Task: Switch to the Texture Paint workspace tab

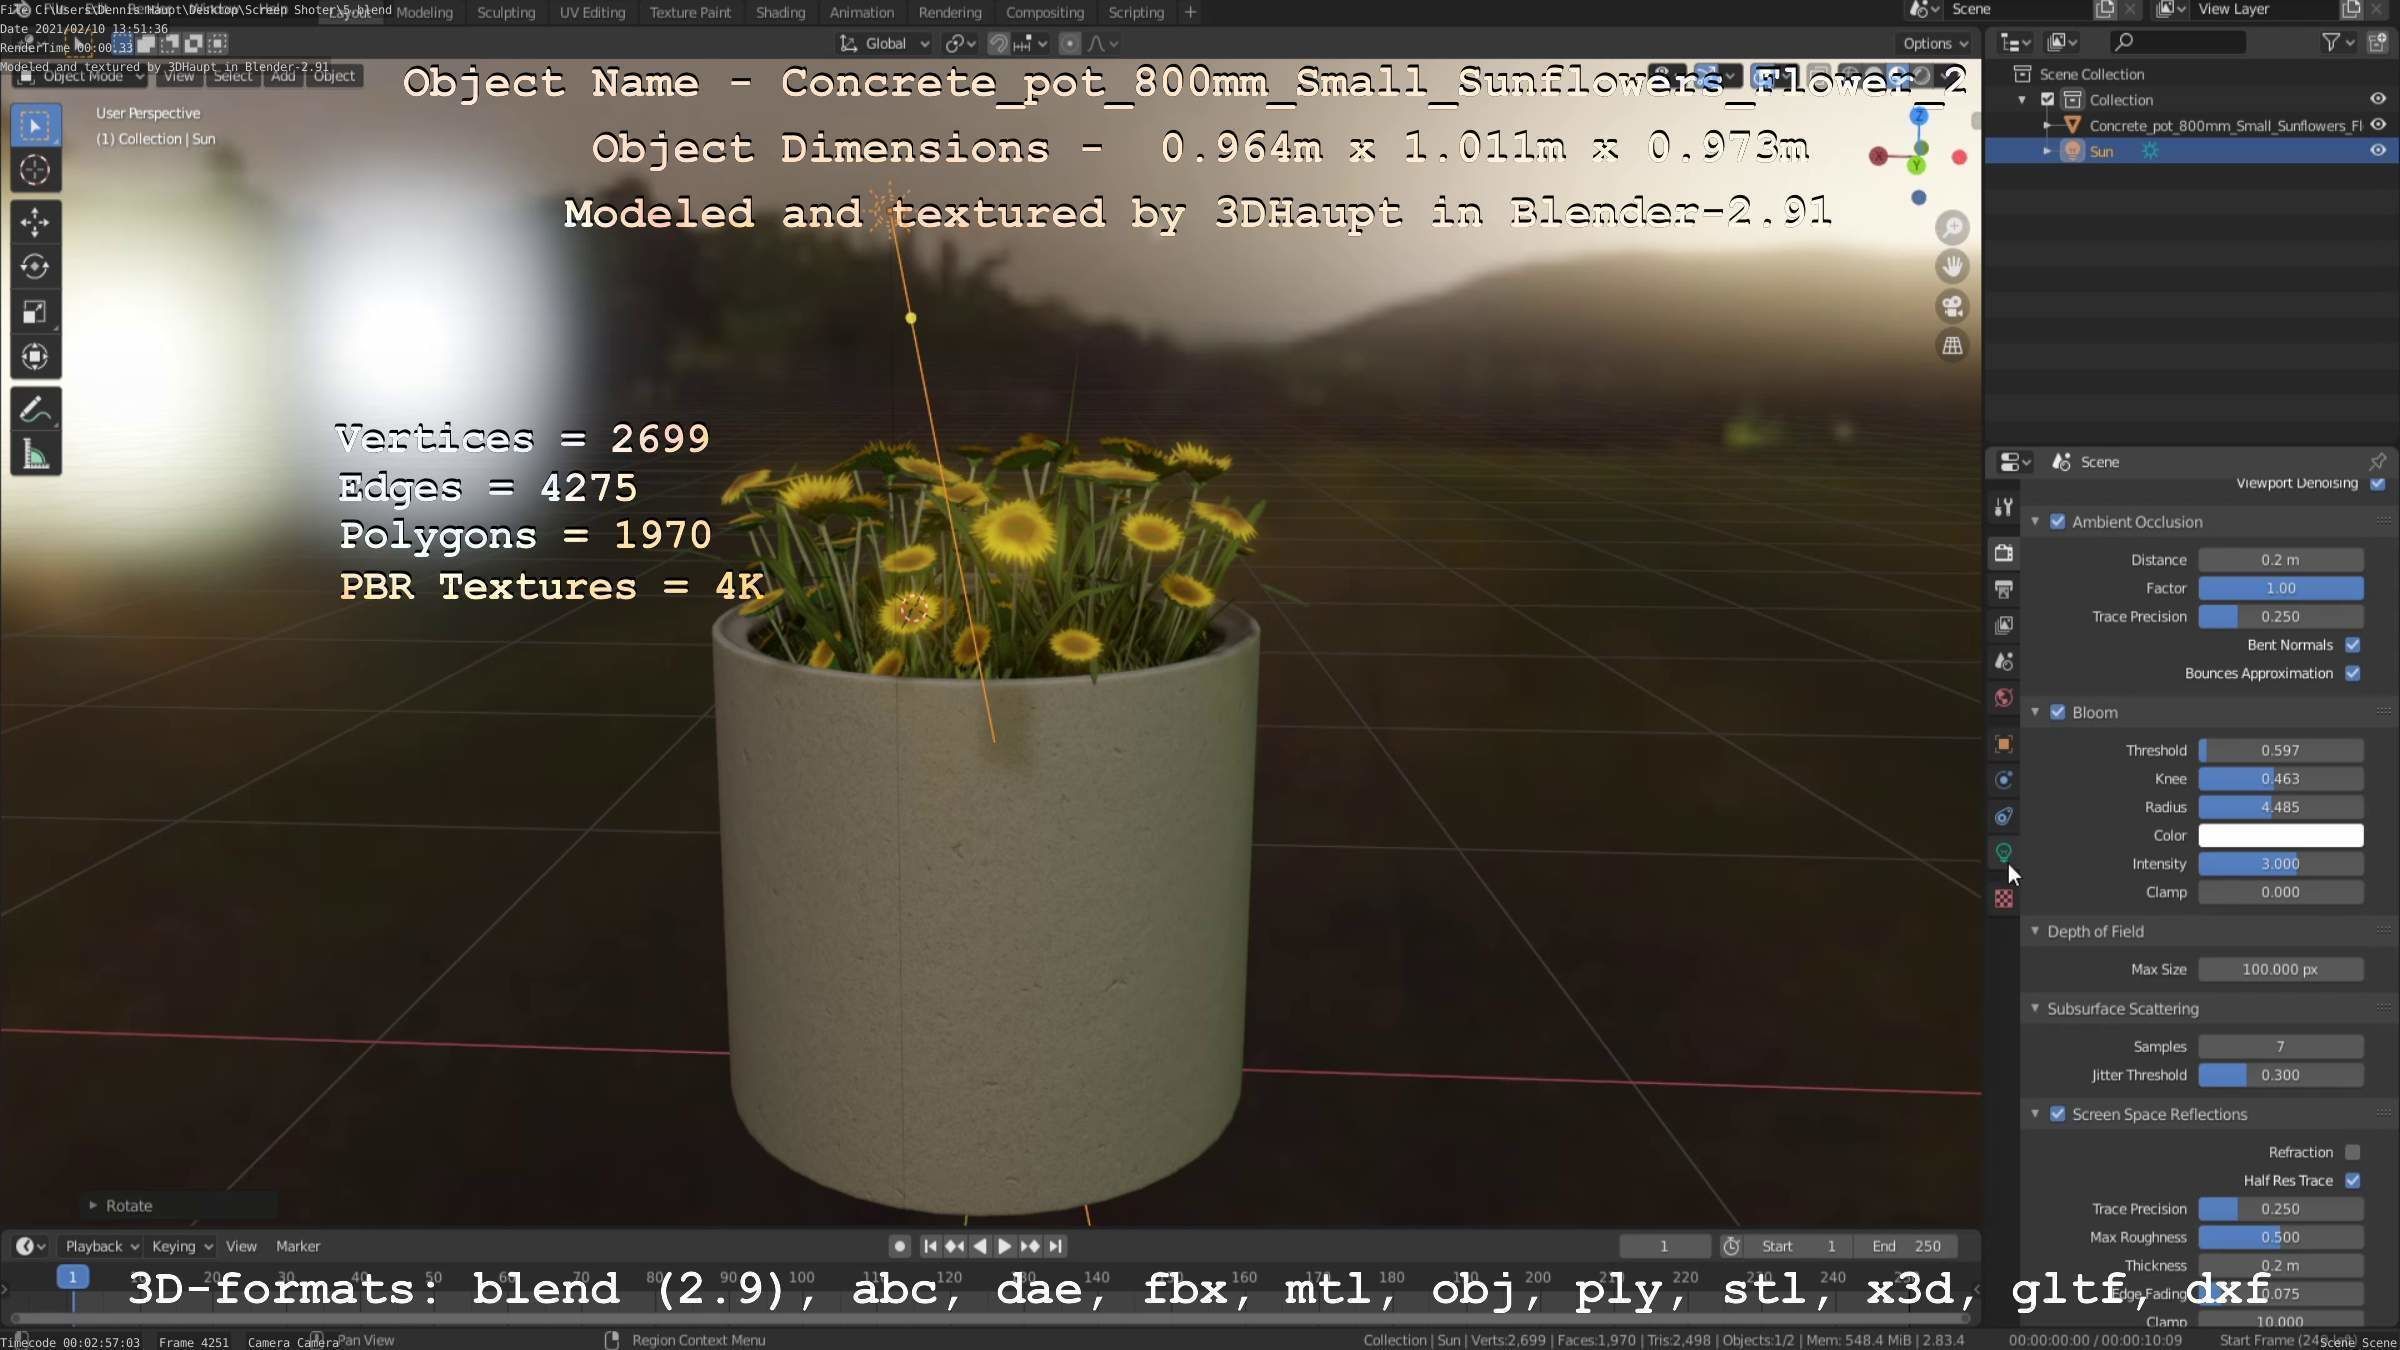Action: (690, 12)
